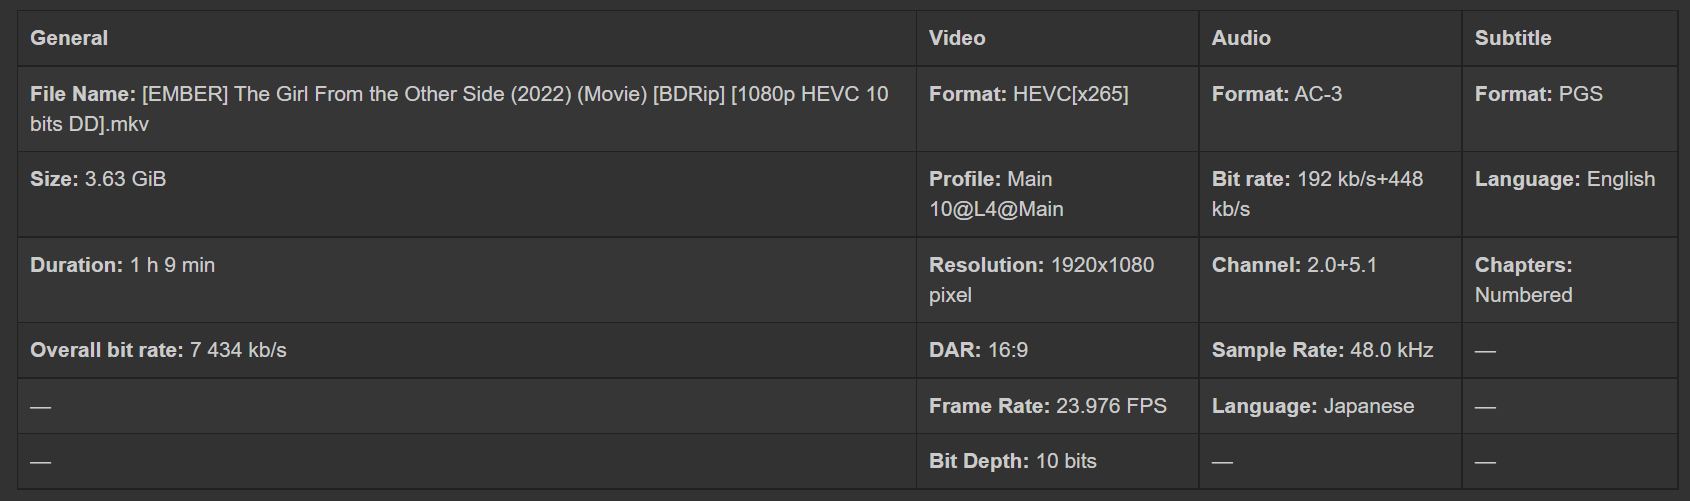Select the File Name cell with EMBER mkv

459,108
